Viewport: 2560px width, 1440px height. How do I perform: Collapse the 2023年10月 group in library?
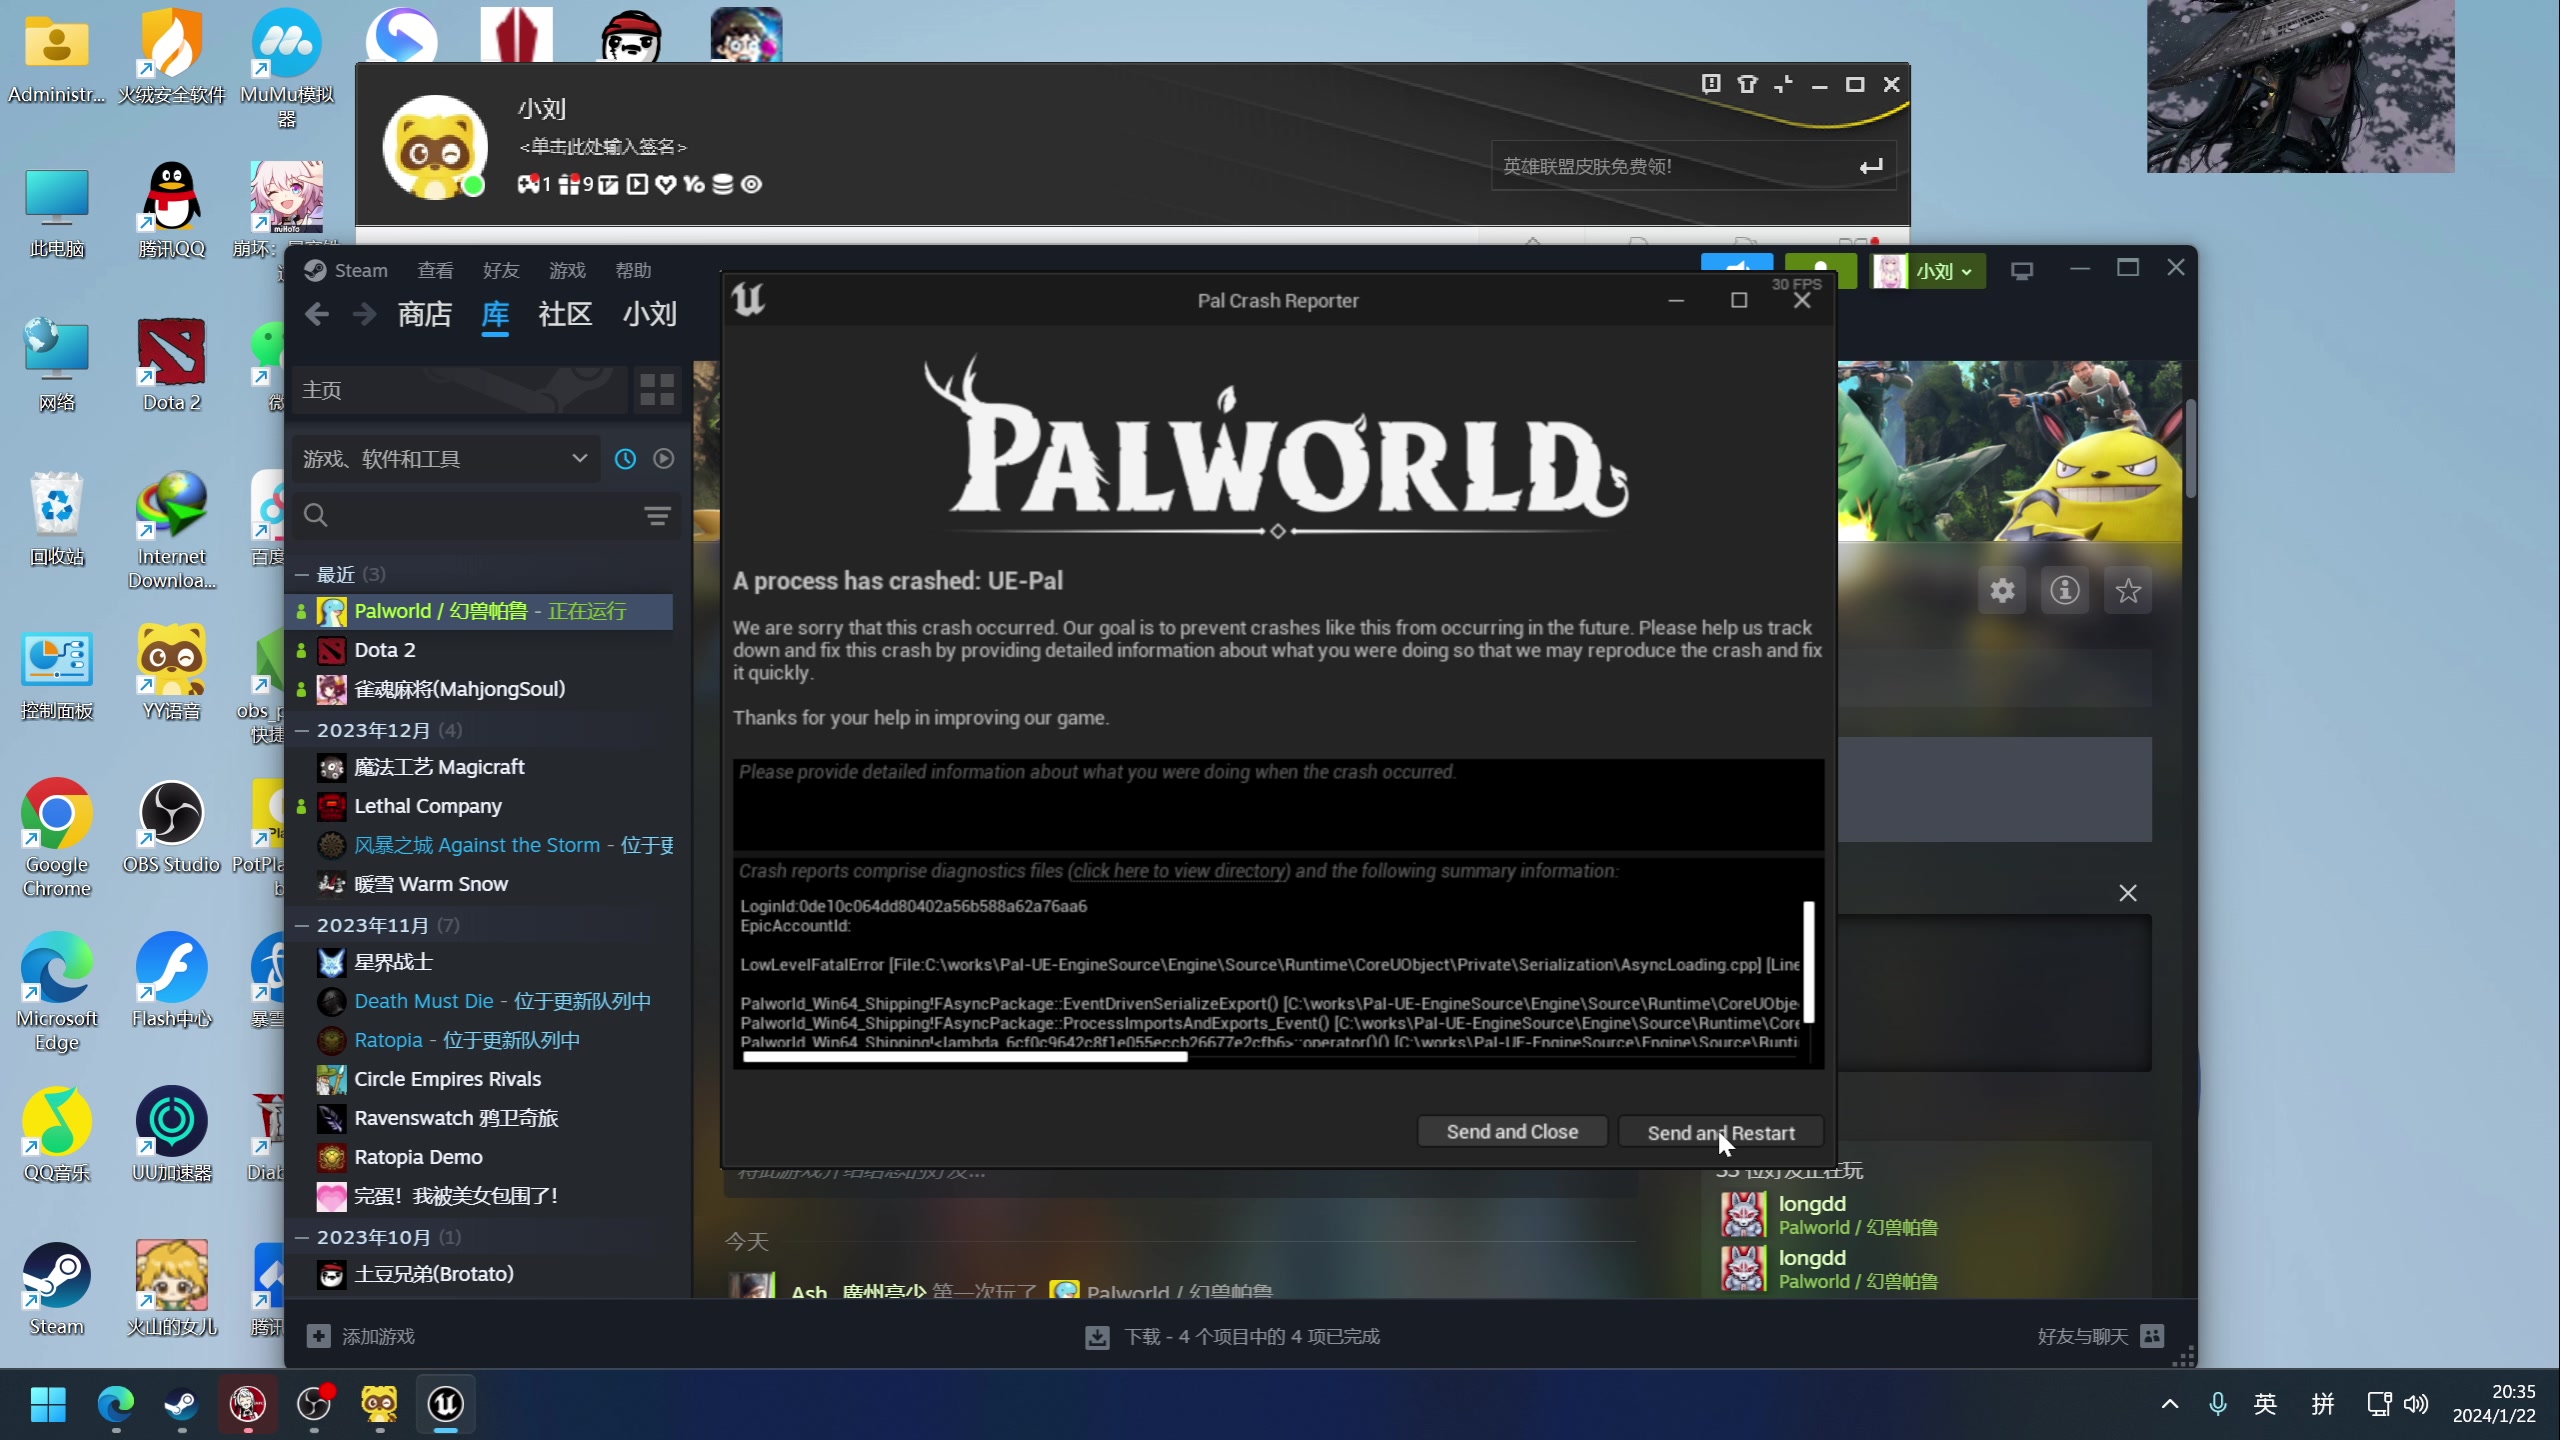point(301,1238)
